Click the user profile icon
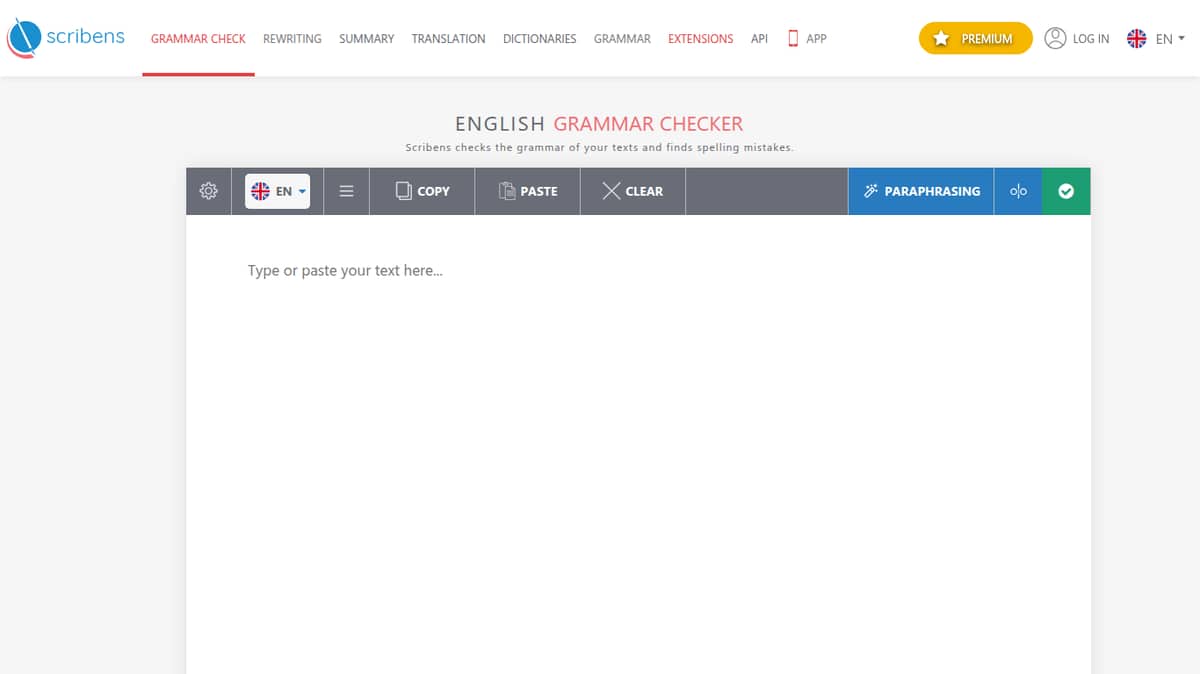 click(1055, 38)
